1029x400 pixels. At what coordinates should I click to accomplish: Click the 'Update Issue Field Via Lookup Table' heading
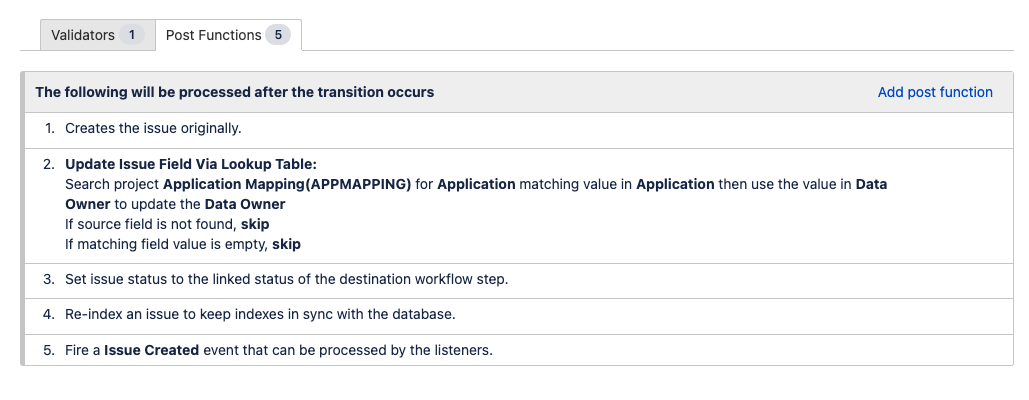click(191, 164)
